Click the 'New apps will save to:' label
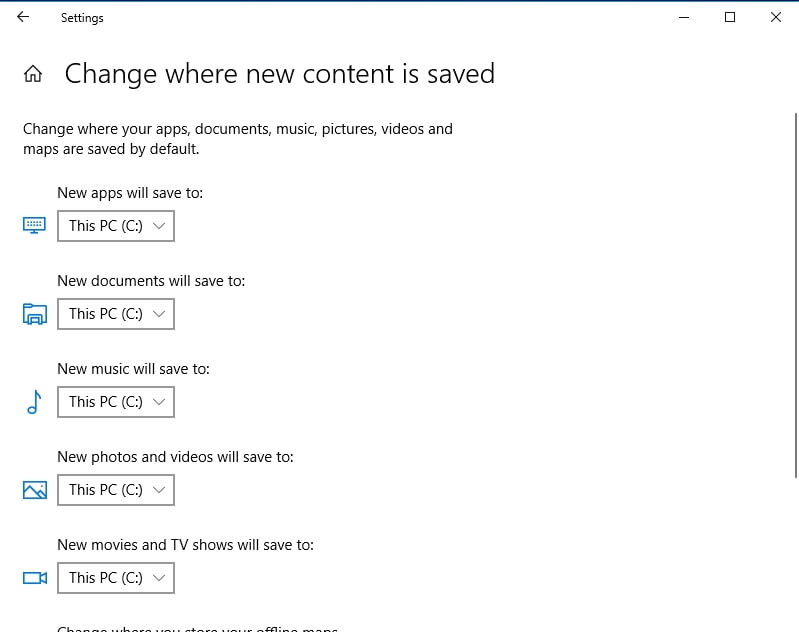 click(x=130, y=193)
